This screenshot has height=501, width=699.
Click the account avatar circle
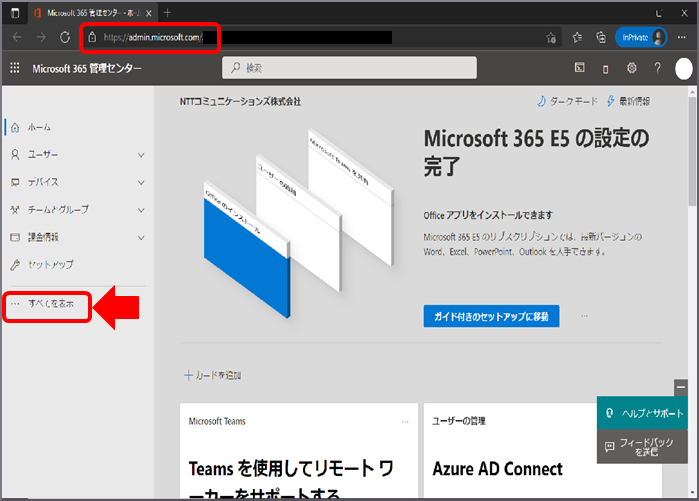pyautogui.click(x=684, y=69)
